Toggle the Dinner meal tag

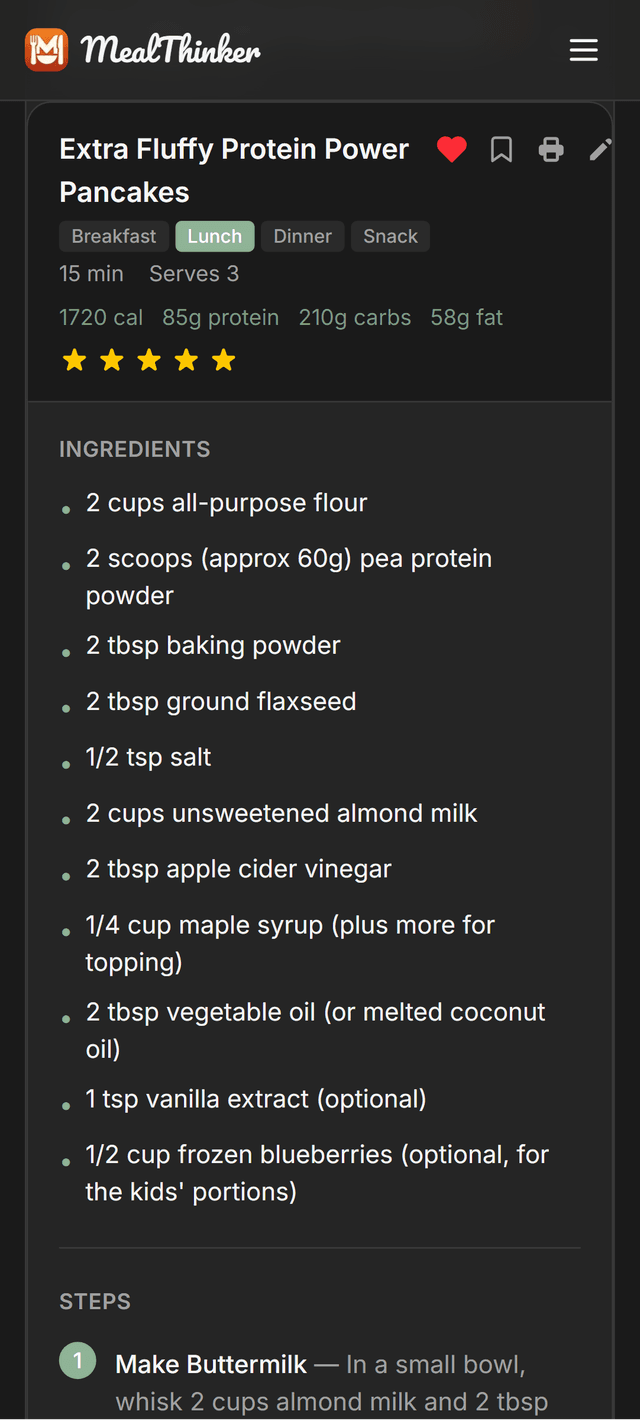click(302, 236)
